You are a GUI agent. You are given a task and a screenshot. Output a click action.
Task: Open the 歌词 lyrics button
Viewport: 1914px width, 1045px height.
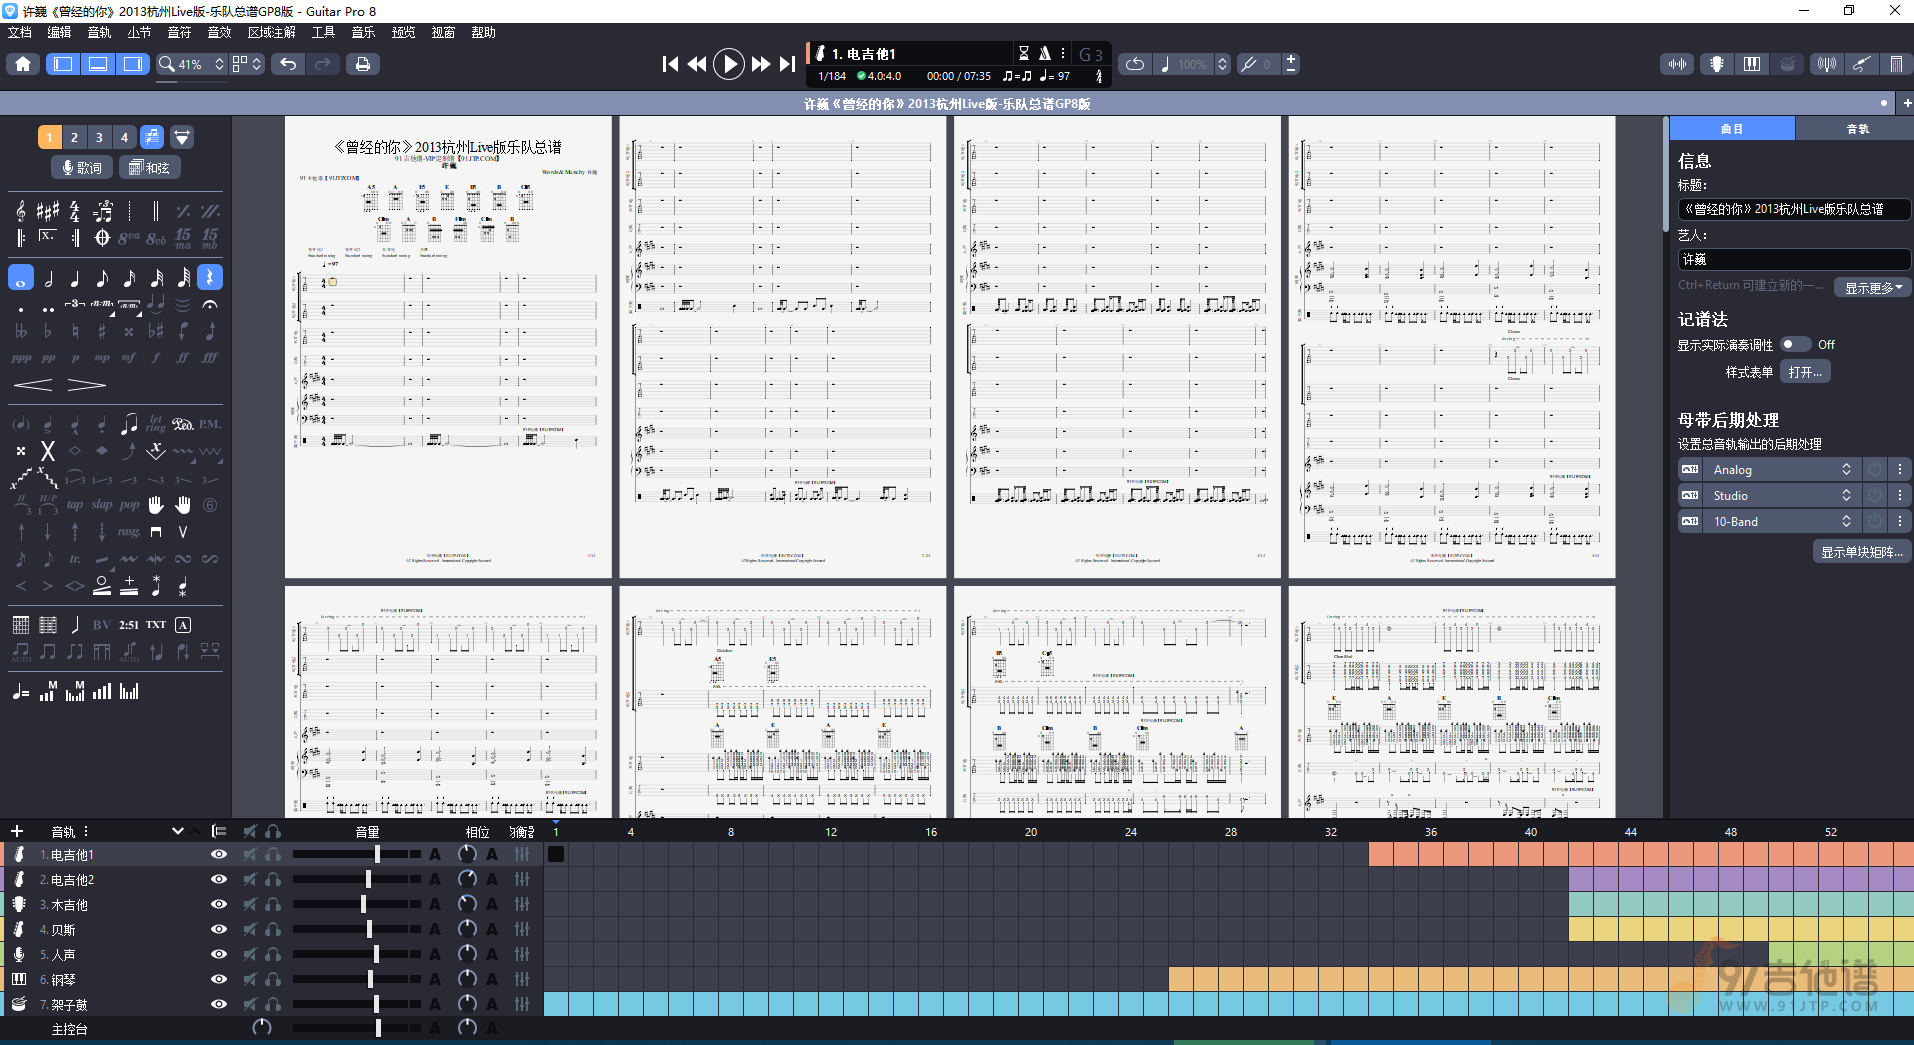(82, 168)
